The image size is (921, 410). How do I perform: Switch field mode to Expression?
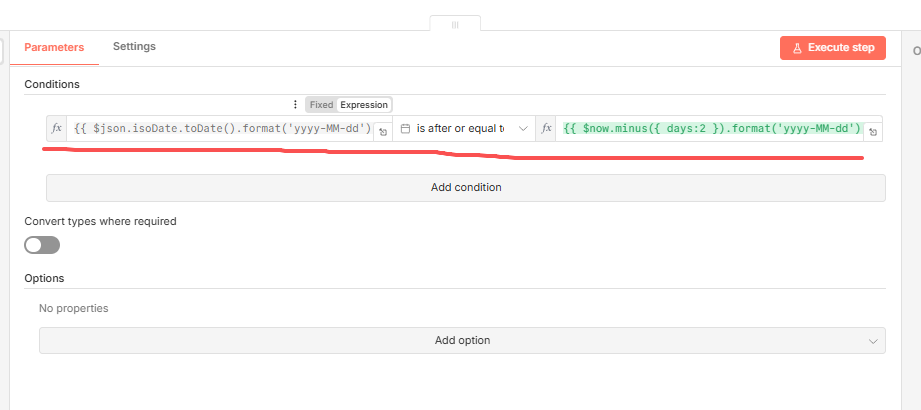(x=364, y=104)
